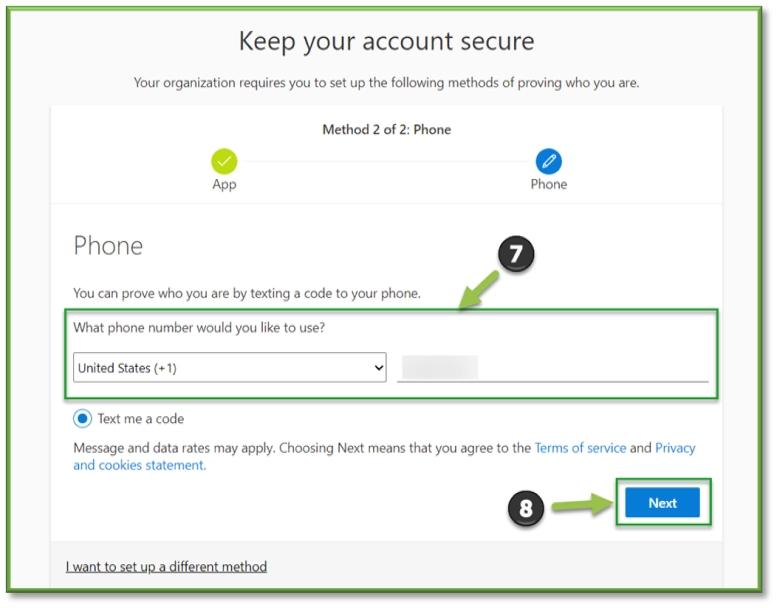Click the blue Next button
This screenshot has height=608, width=777.
[x=662, y=502]
